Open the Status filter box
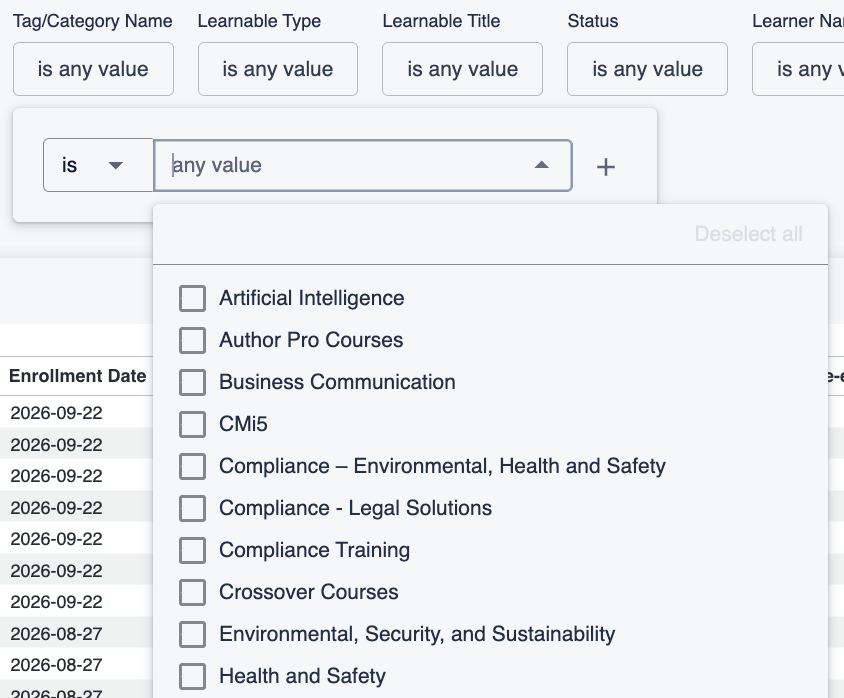 coord(648,69)
